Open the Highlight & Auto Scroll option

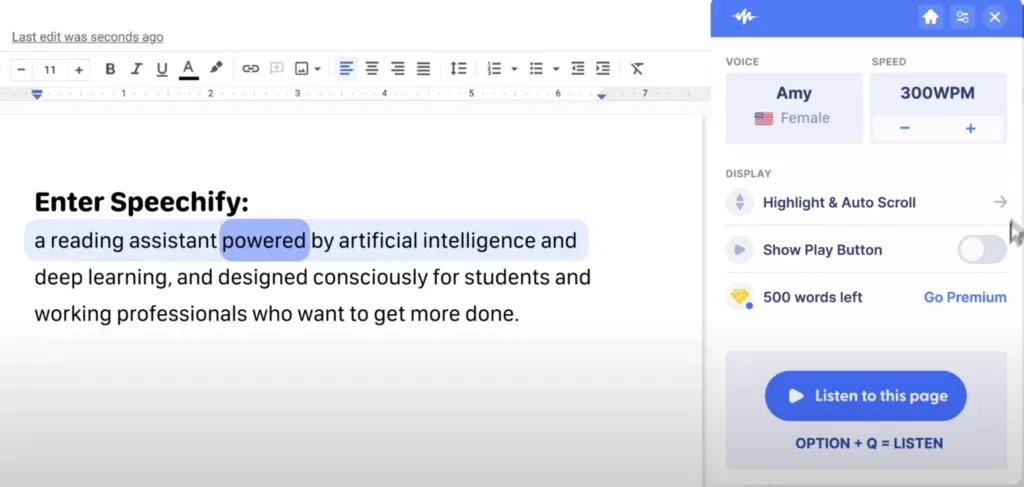pyautogui.click(x=866, y=203)
